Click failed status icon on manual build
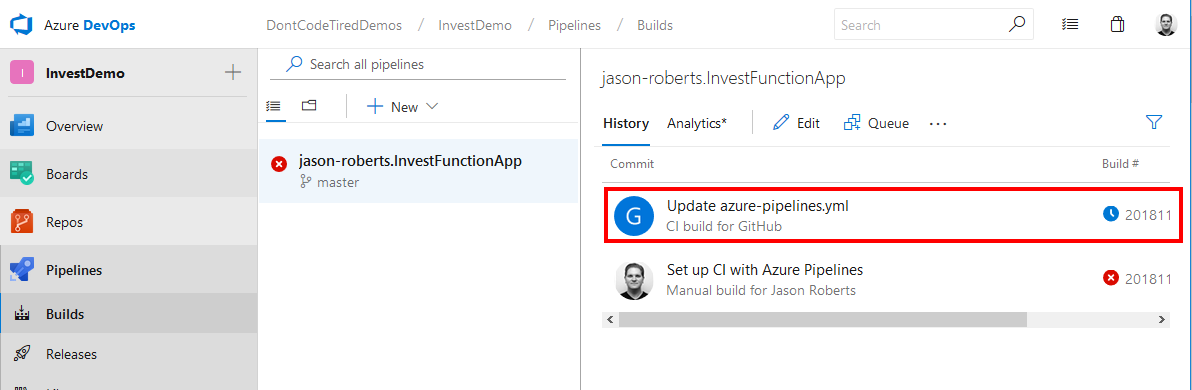Screen dimensions: 1192x390 1111,278
